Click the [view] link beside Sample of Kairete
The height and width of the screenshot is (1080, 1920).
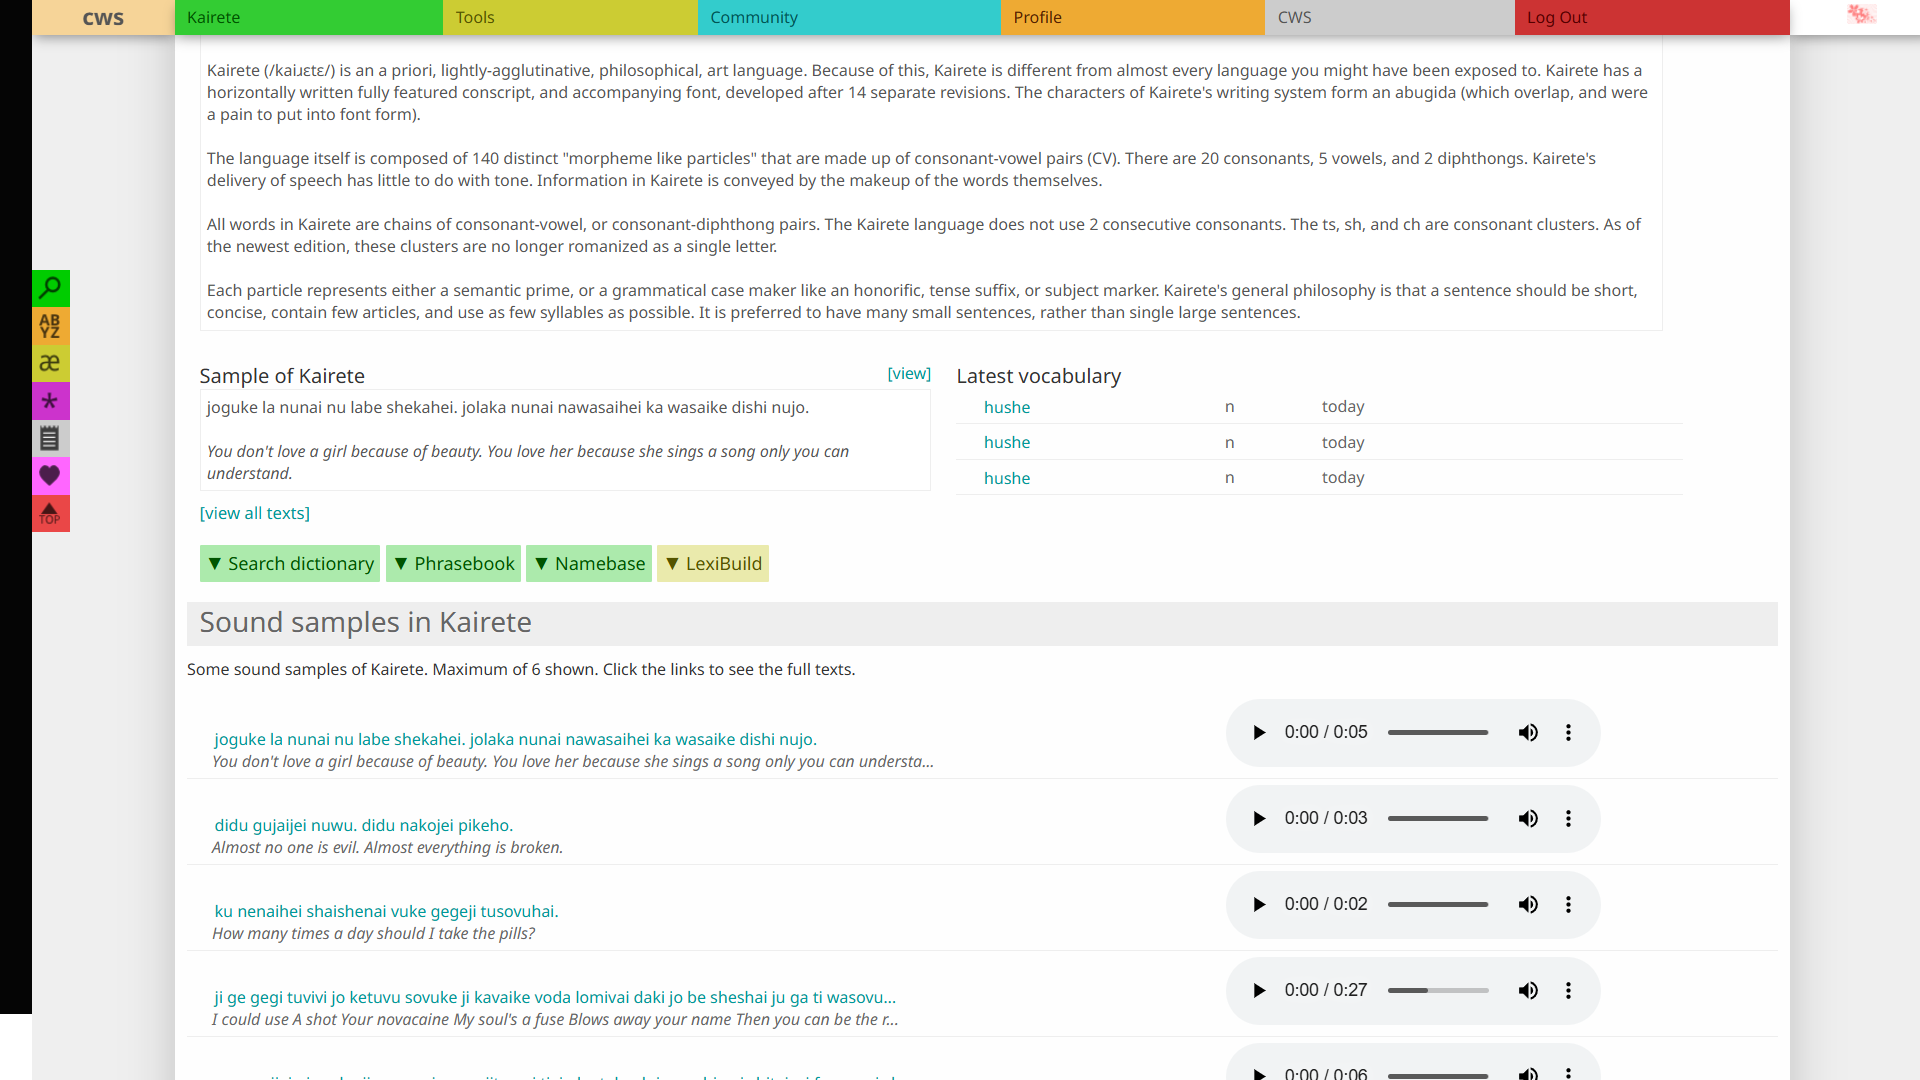909,374
